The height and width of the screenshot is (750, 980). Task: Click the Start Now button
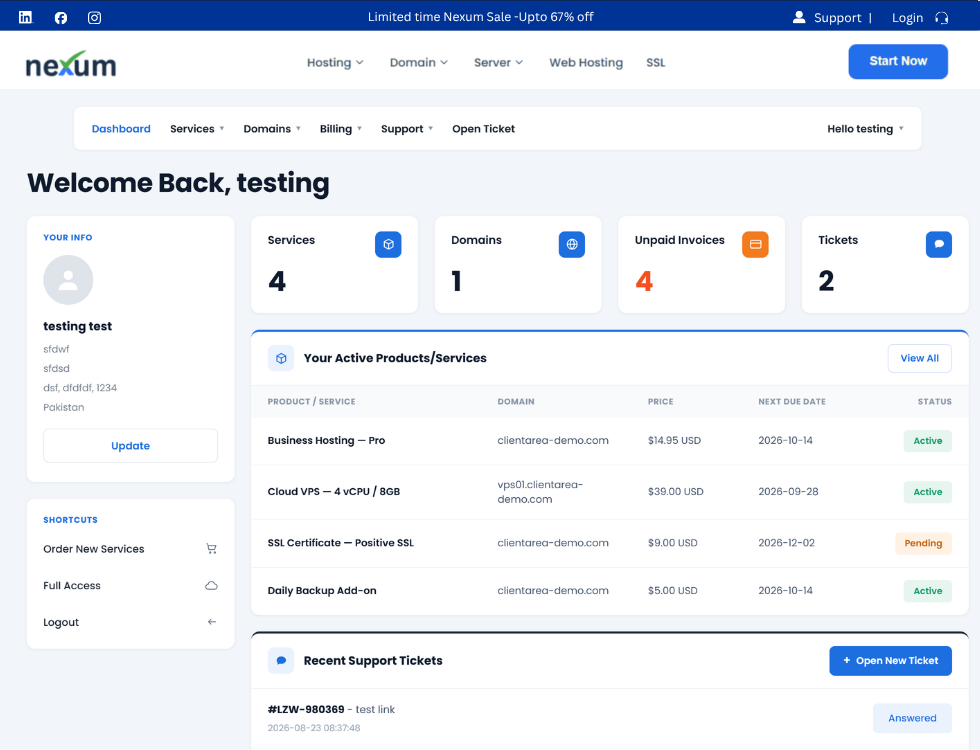tap(898, 61)
